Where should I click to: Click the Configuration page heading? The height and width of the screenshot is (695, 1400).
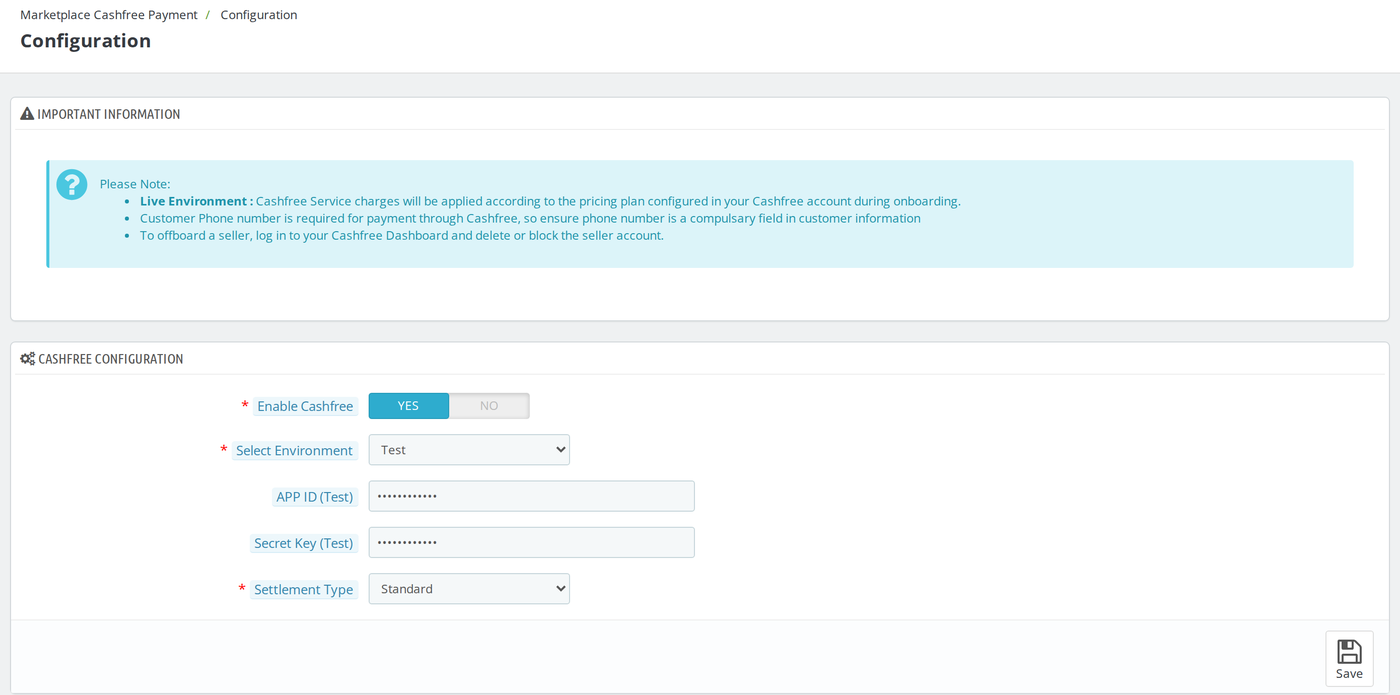[86, 41]
